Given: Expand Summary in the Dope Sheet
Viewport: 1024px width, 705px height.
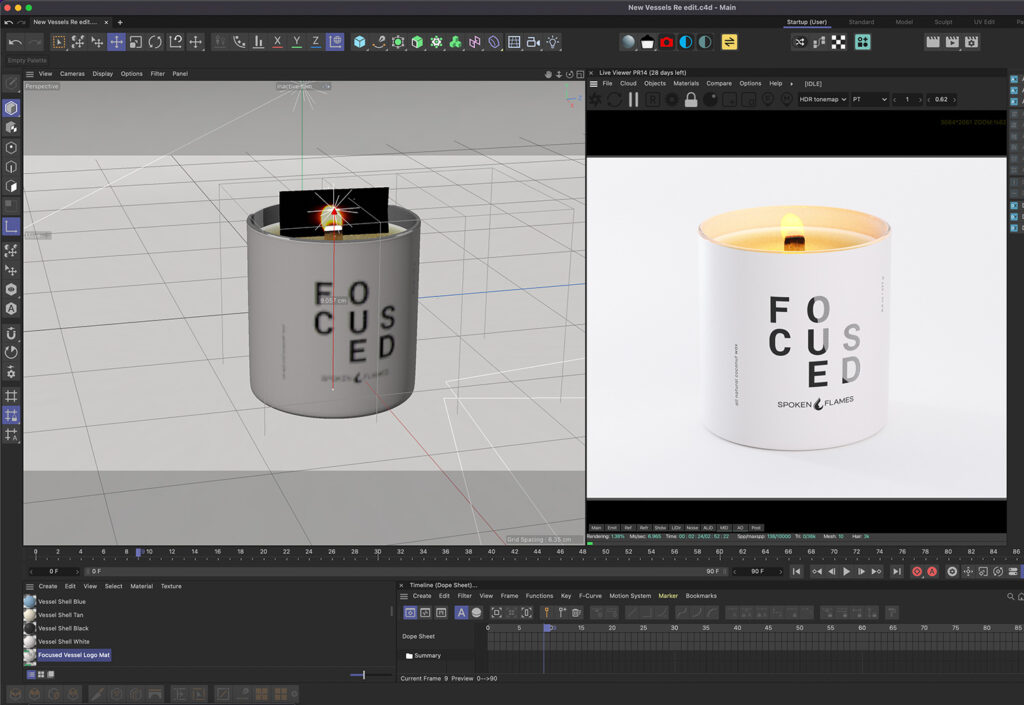Looking at the screenshot, I should [x=428, y=655].
